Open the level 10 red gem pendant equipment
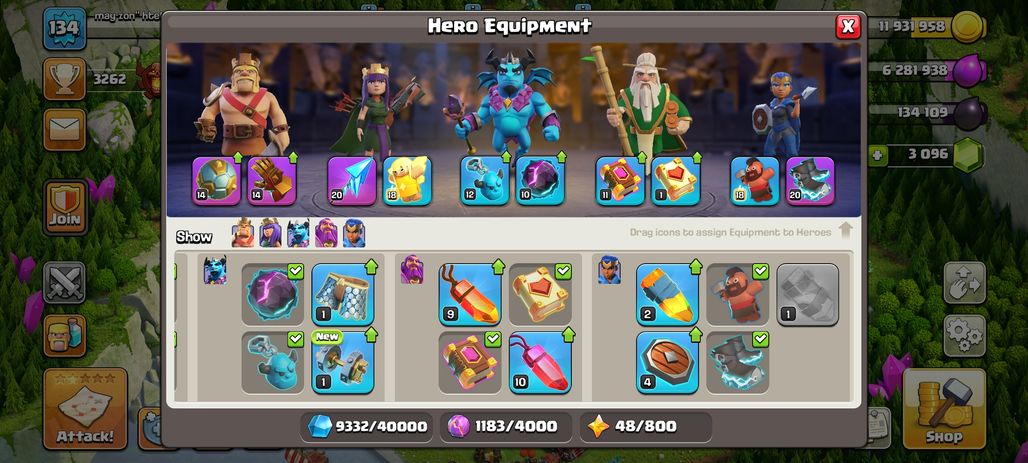Image resolution: width=1028 pixels, height=463 pixels. [540, 362]
